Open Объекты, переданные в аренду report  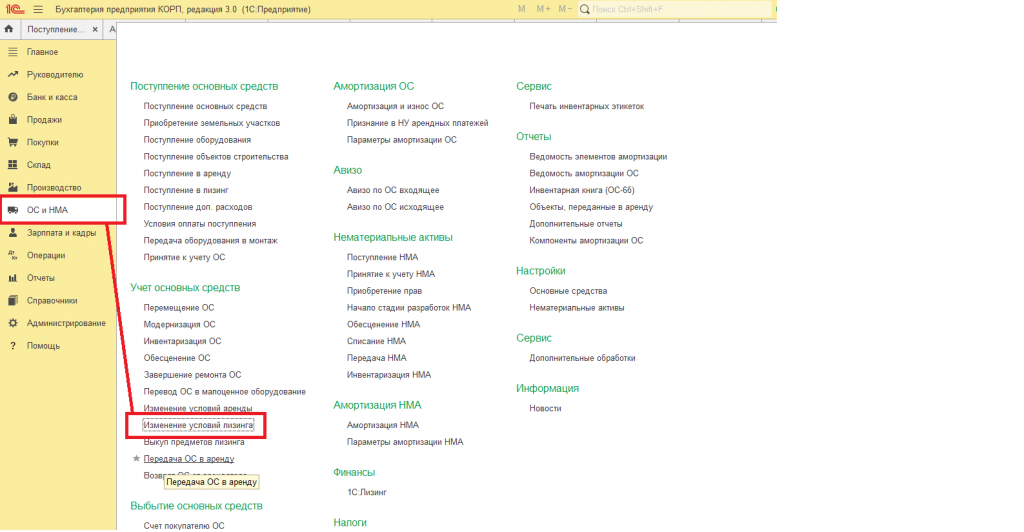click(591, 207)
